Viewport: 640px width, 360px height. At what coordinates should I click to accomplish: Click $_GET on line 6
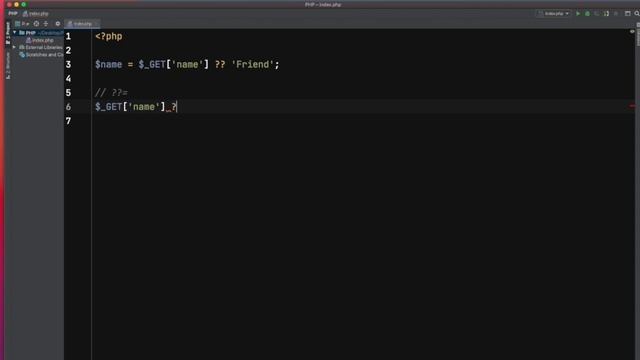pos(109,107)
